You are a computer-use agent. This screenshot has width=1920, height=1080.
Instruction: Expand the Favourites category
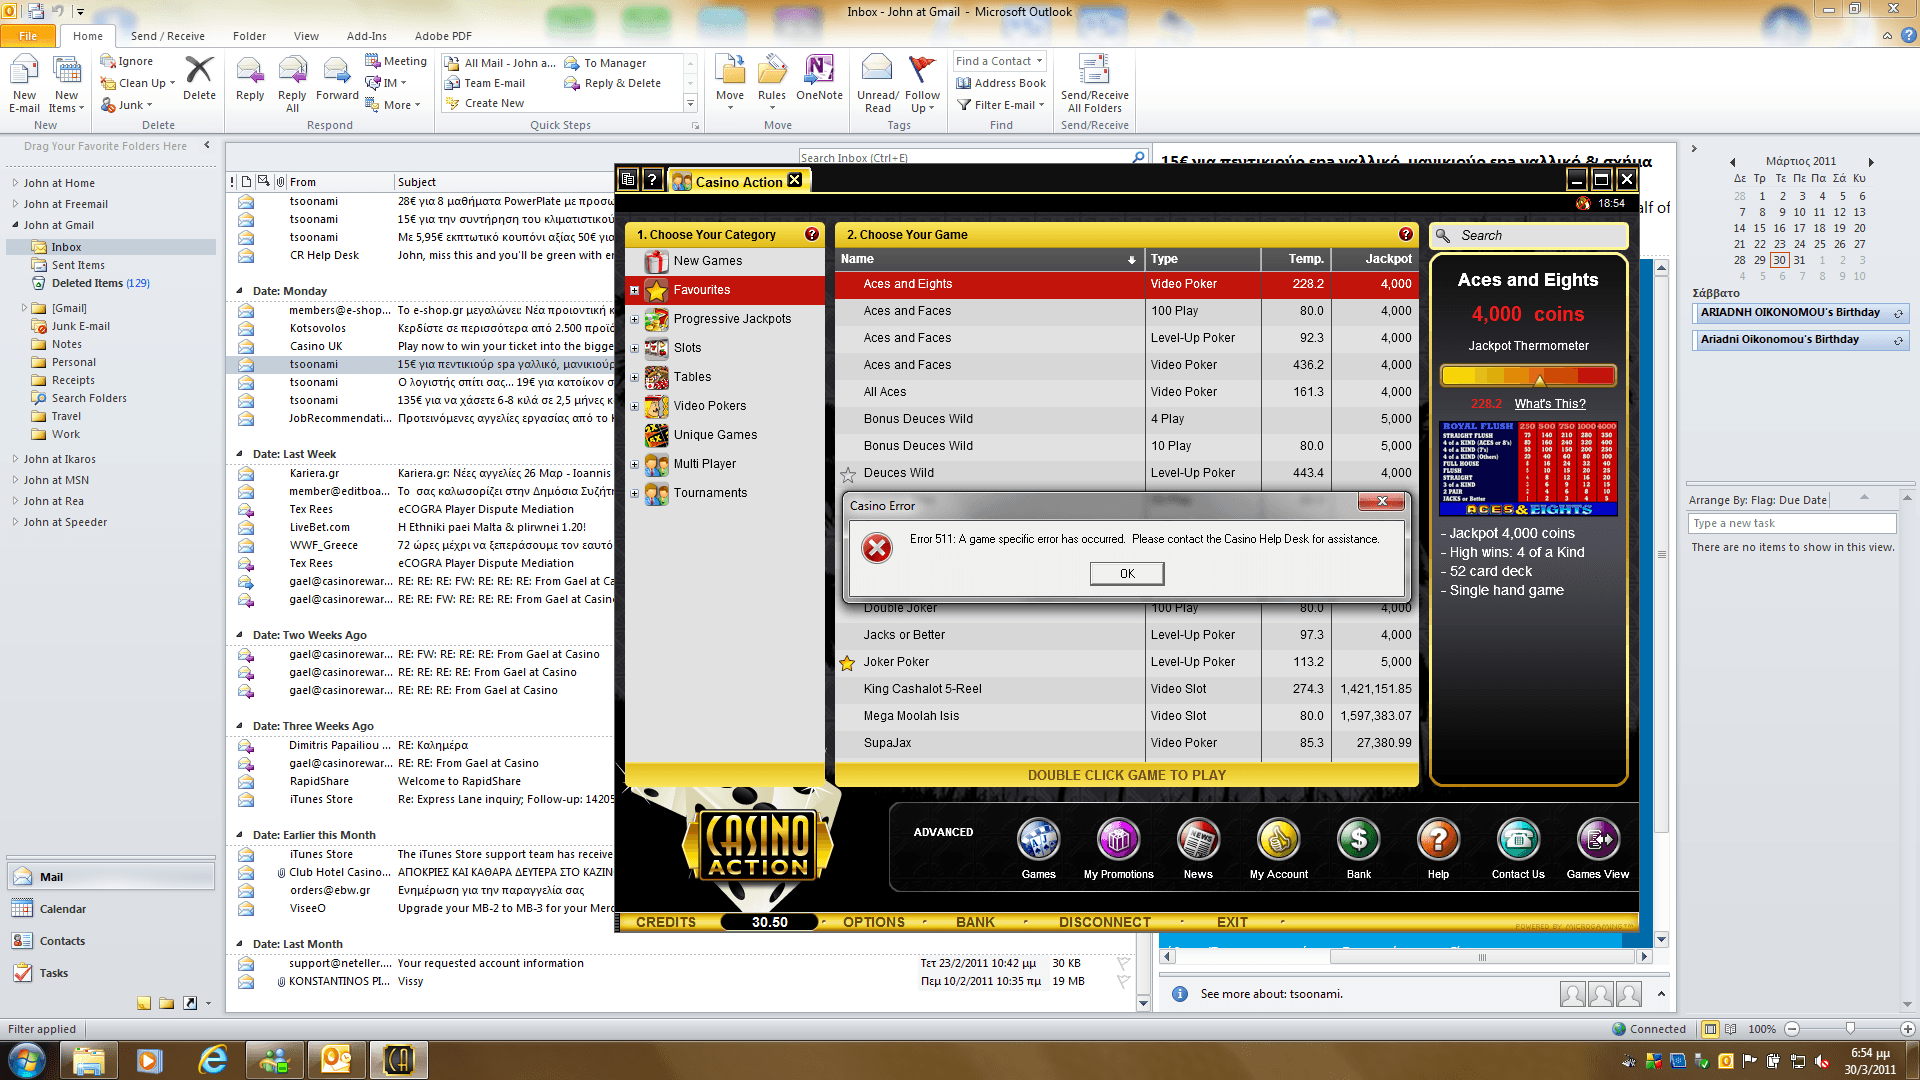pyautogui.click(x=634, y=291)
